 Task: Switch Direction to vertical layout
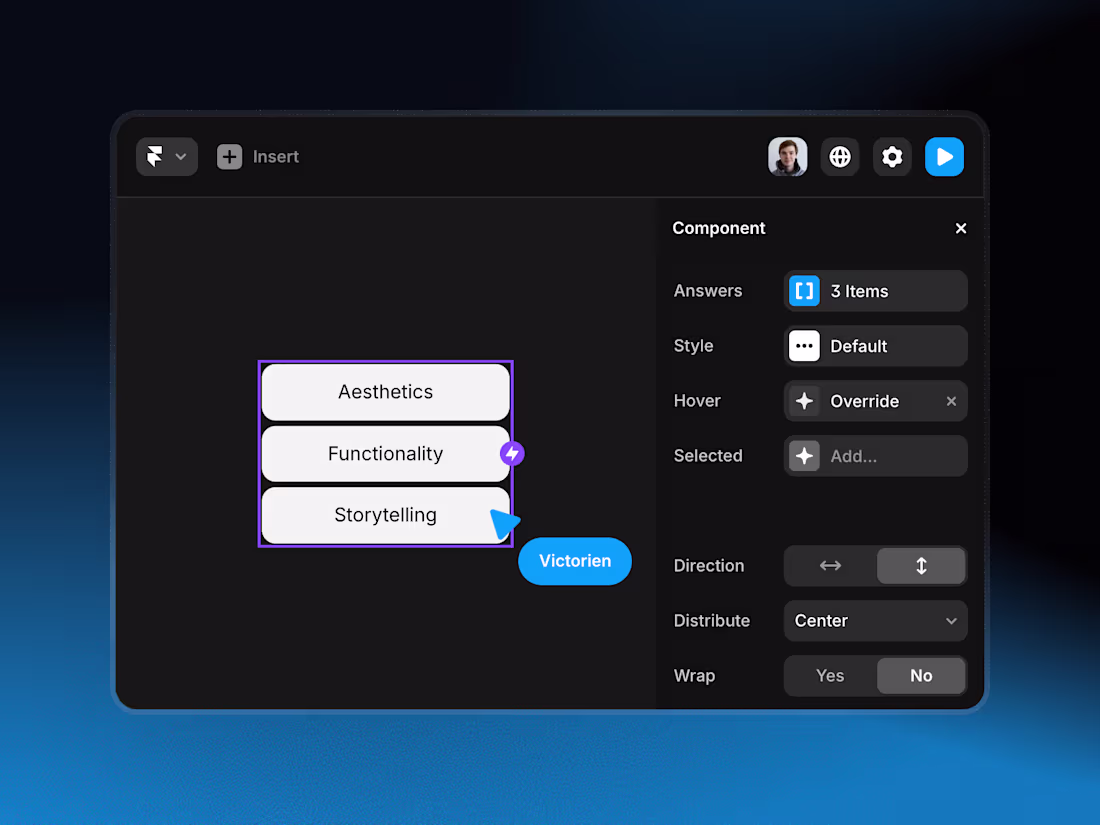(x=921, y=565)
